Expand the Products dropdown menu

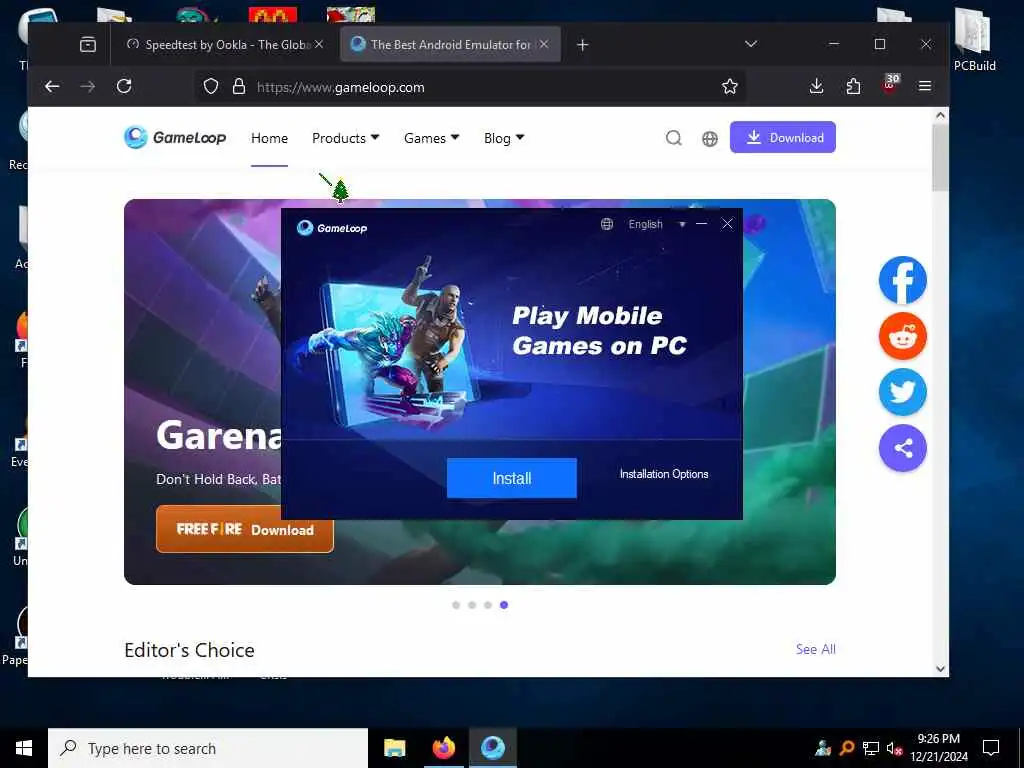tap(345, 138)
